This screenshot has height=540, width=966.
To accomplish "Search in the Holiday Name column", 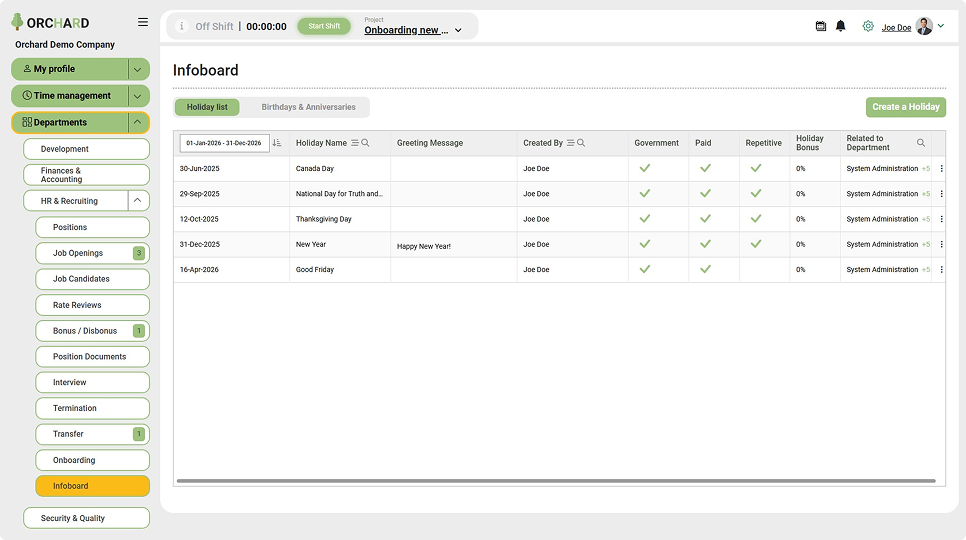I will point(365,143).
